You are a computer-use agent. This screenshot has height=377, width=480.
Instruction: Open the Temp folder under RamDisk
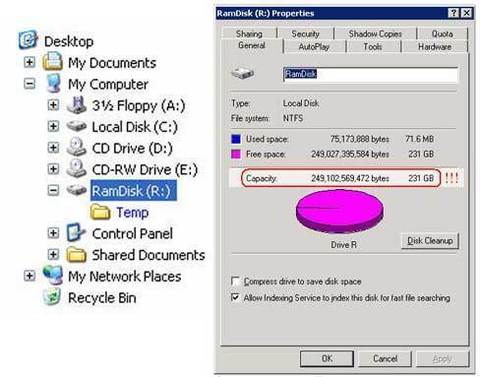tap(132, 212)
